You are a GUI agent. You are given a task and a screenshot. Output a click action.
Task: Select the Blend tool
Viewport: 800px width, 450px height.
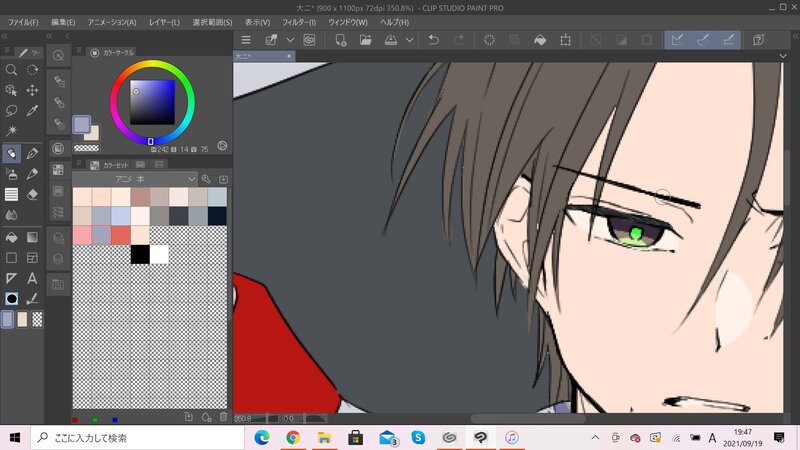[11, 215]
